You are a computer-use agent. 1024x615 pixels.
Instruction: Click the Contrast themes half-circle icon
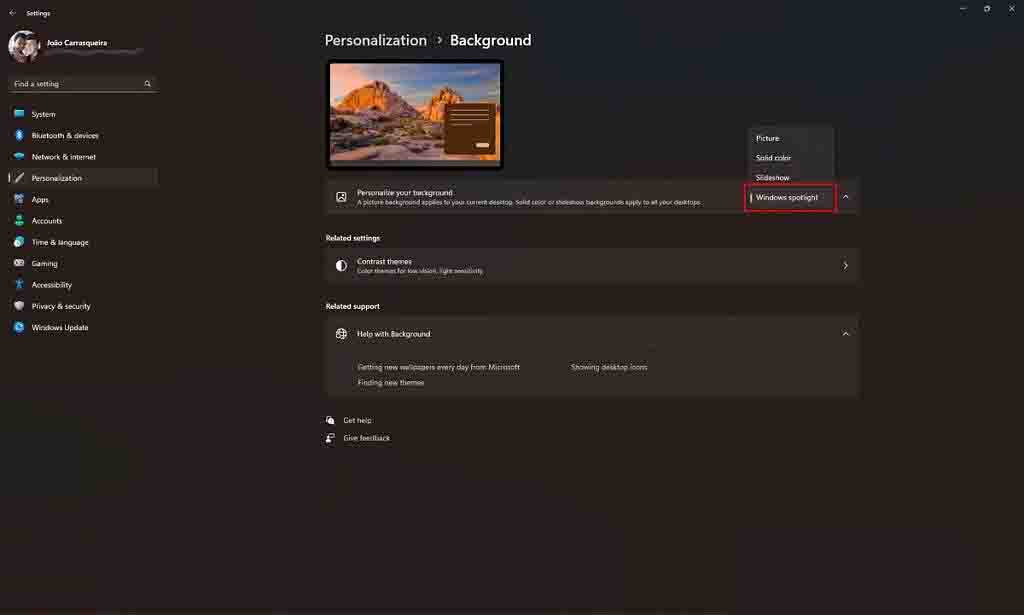tap(341, 265)
